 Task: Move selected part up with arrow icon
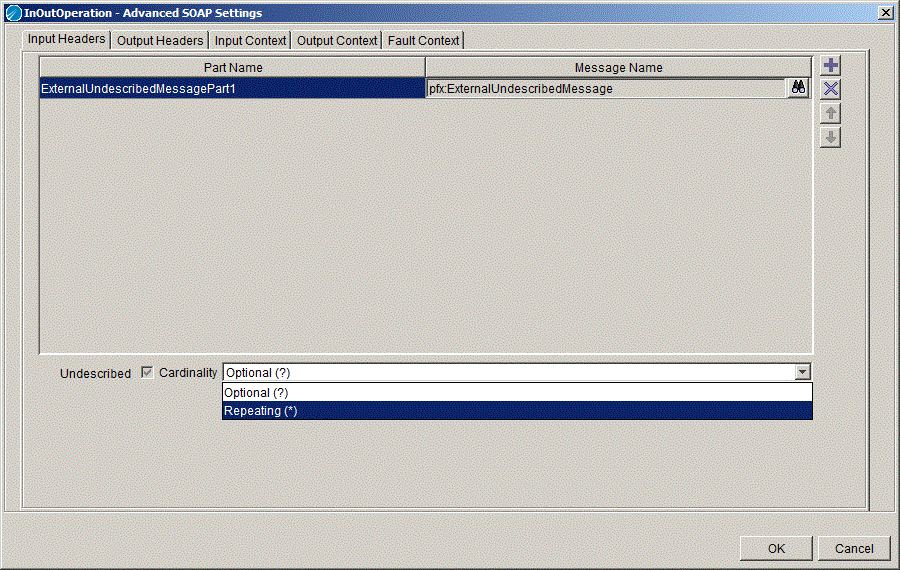pos(830,113)
